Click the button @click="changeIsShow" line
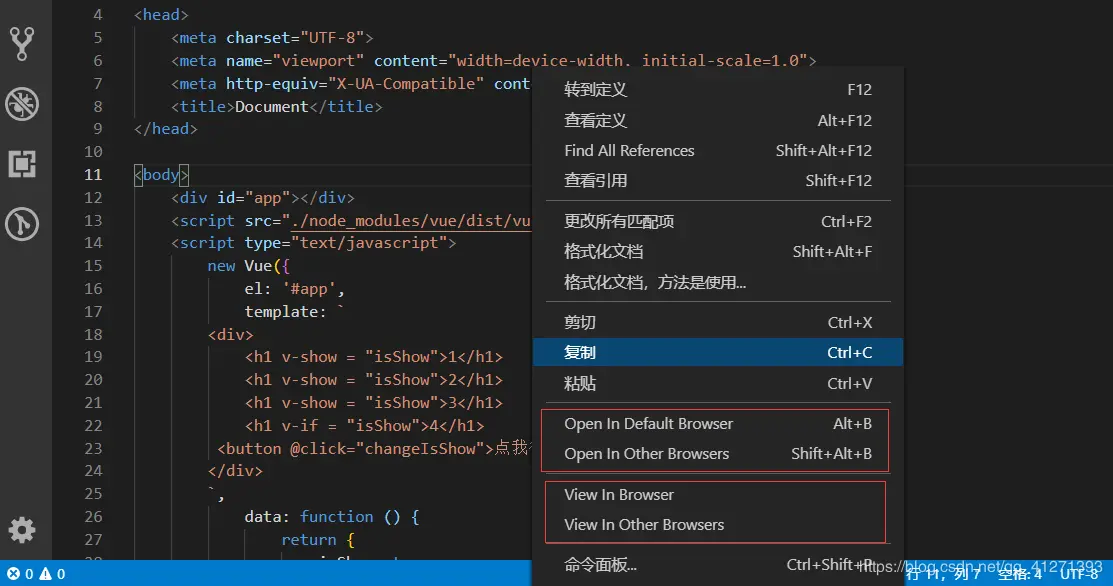 click(x=374, y=448)
